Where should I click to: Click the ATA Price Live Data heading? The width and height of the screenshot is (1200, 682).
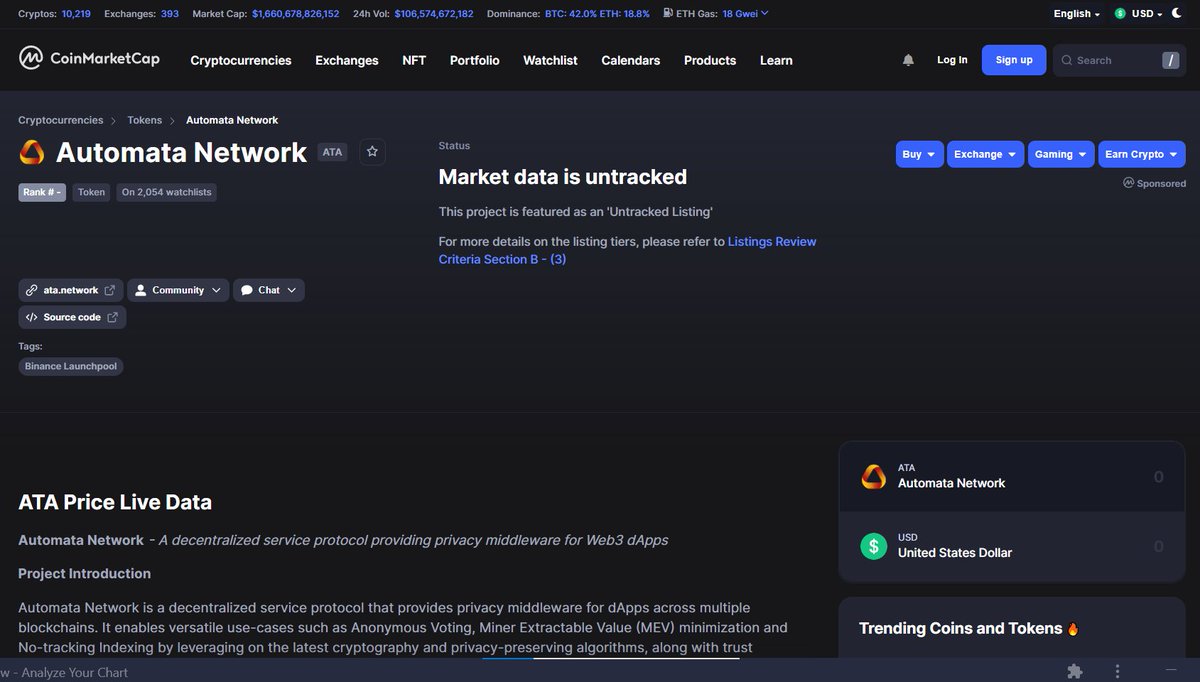(115, 502)
